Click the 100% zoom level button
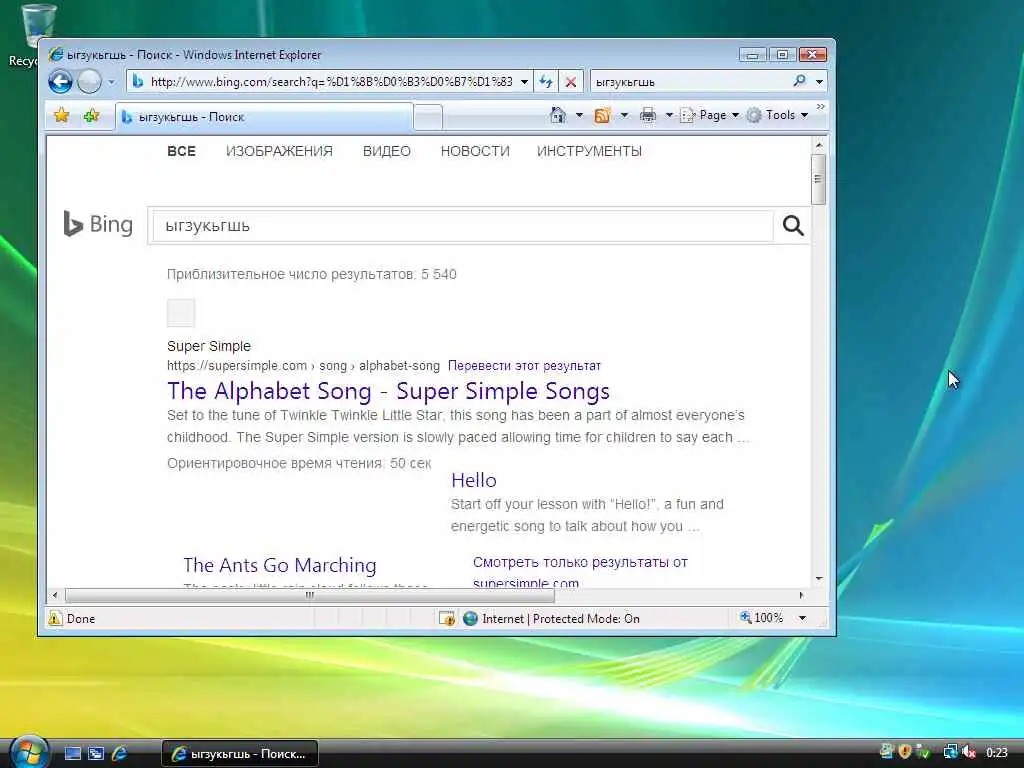The width and height of the screenshot is (1024, 768). 761,618
